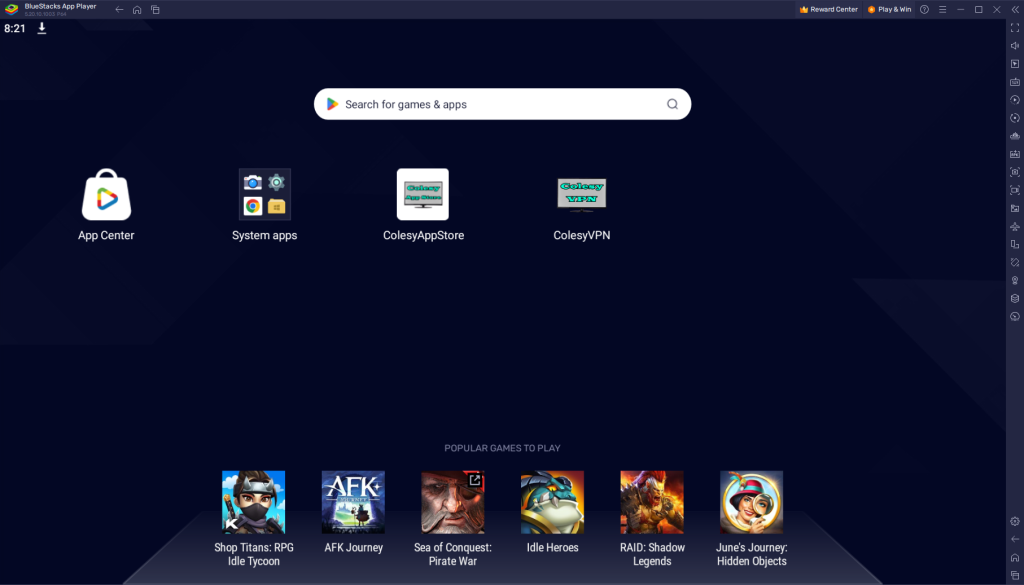Click the Search for games & apps field
The image size is (1024, 585).
pos(502,104)
